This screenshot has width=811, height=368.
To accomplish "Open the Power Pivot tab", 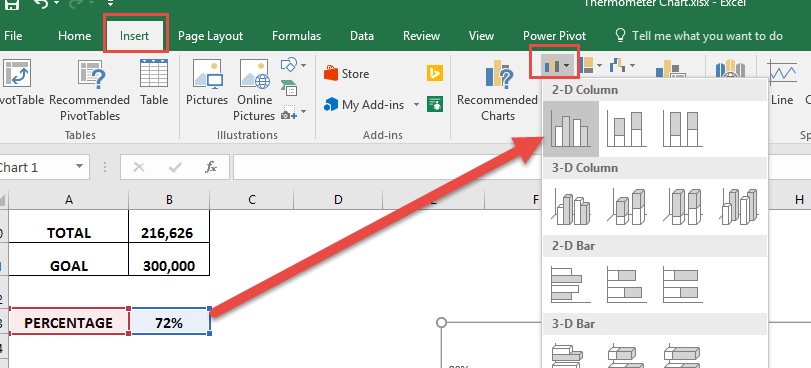I will [554, 36].
